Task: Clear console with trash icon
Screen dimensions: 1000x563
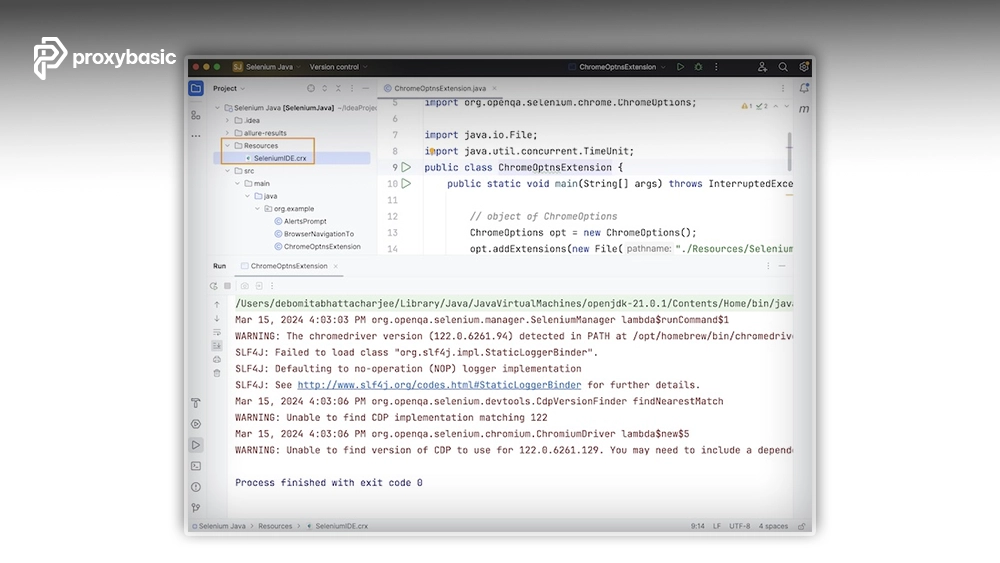Action: coord(217,374)
